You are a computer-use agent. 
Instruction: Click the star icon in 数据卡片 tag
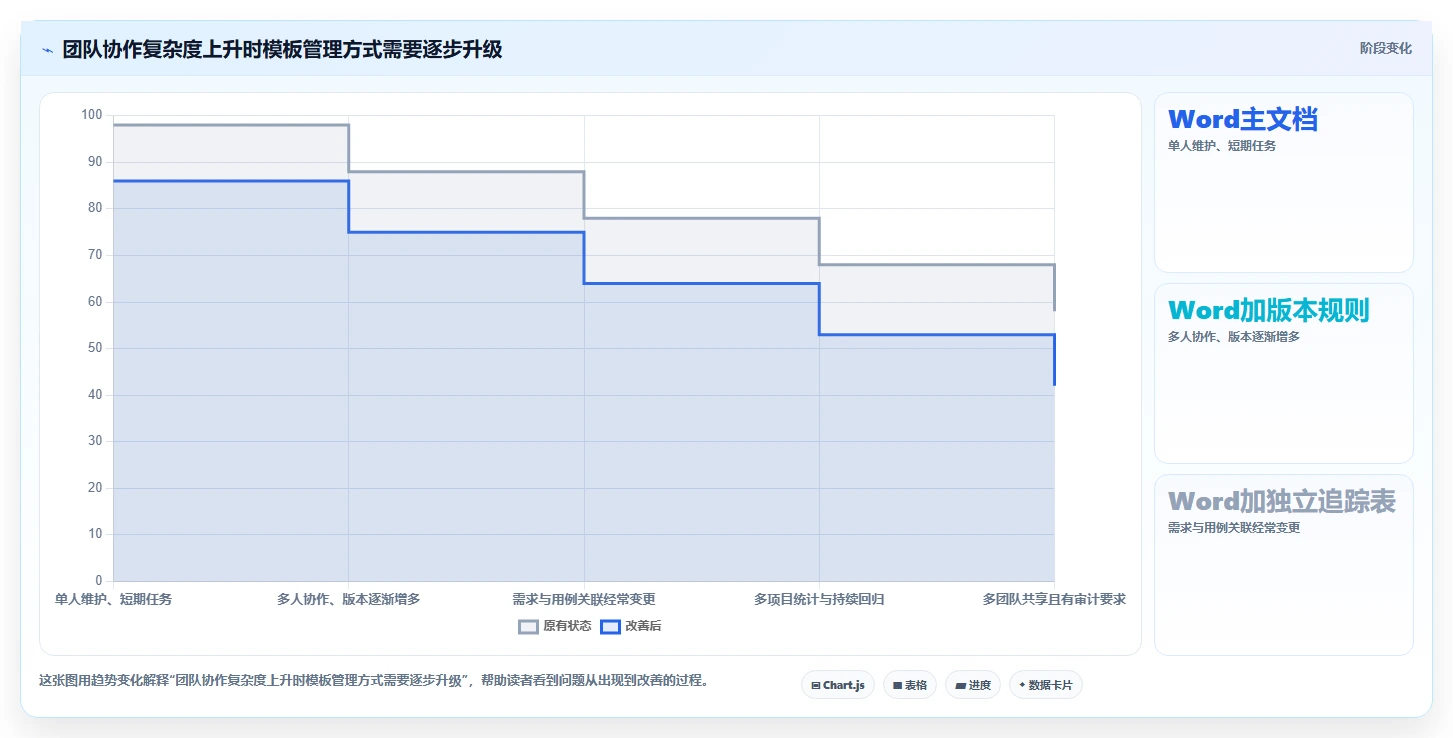(1022, 686)
